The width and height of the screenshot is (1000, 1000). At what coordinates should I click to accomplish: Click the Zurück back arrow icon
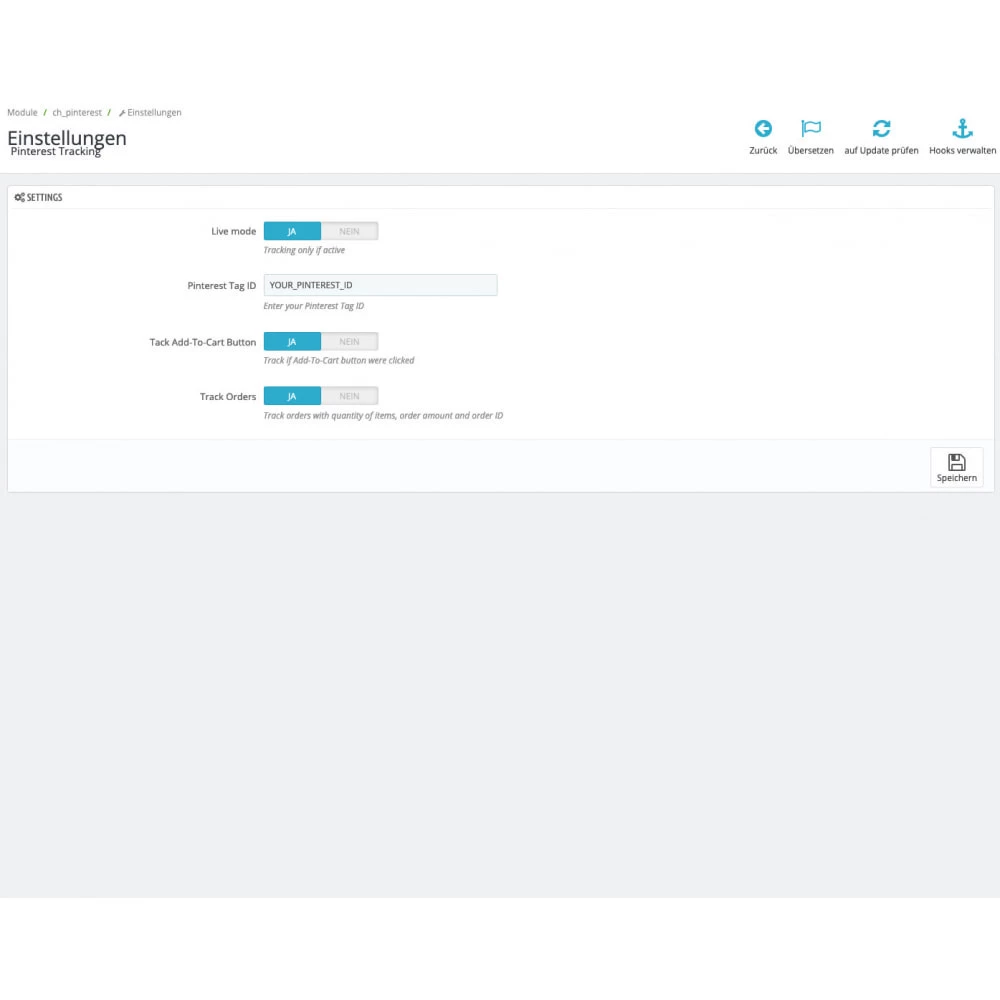tap(763, 129)
